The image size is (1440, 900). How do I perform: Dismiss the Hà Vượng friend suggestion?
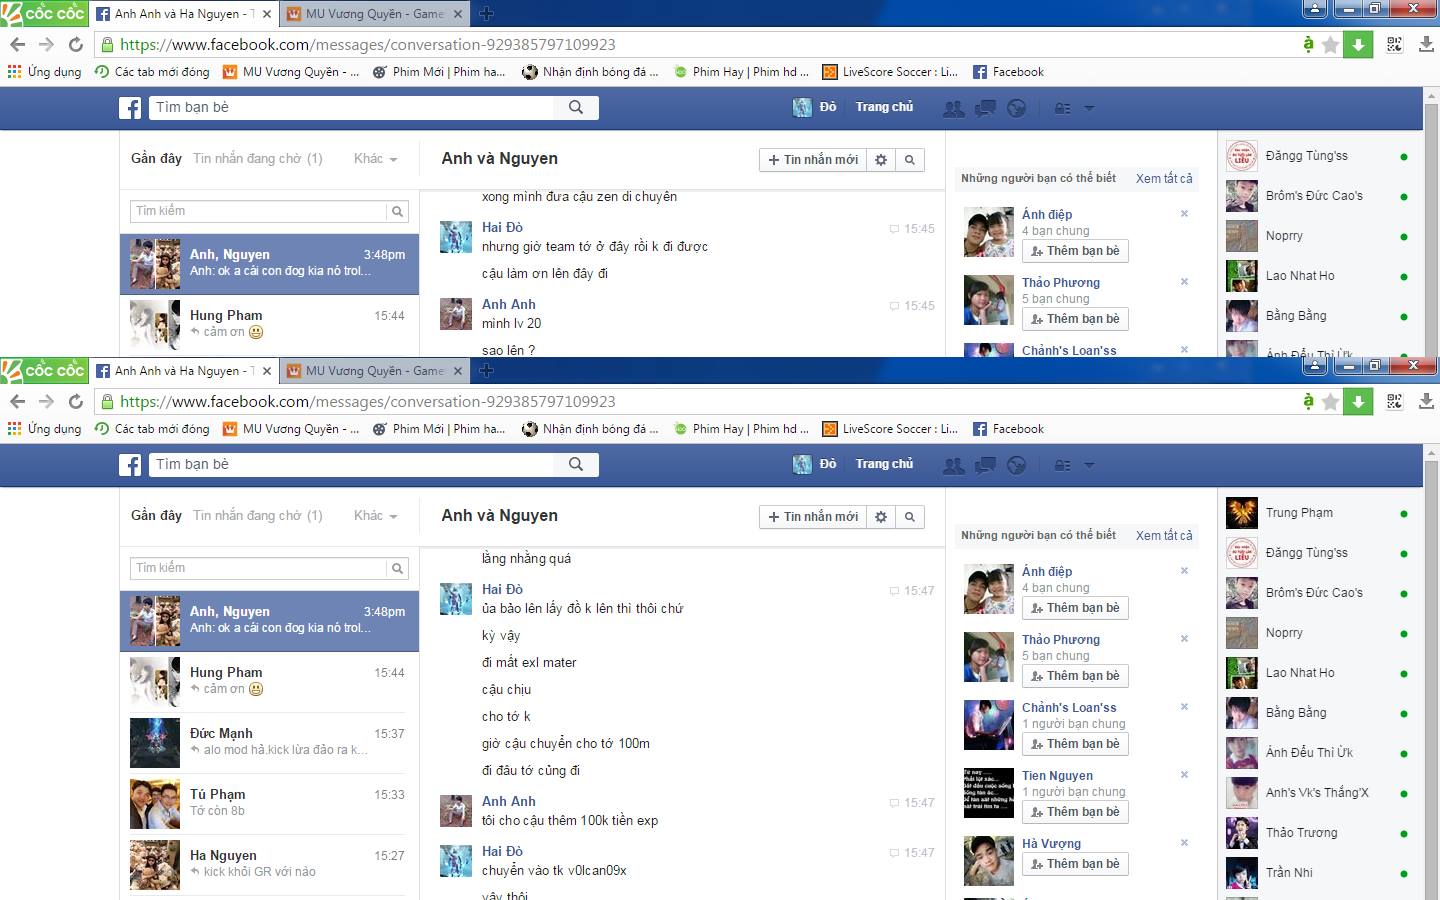(x=1184, y=843)
